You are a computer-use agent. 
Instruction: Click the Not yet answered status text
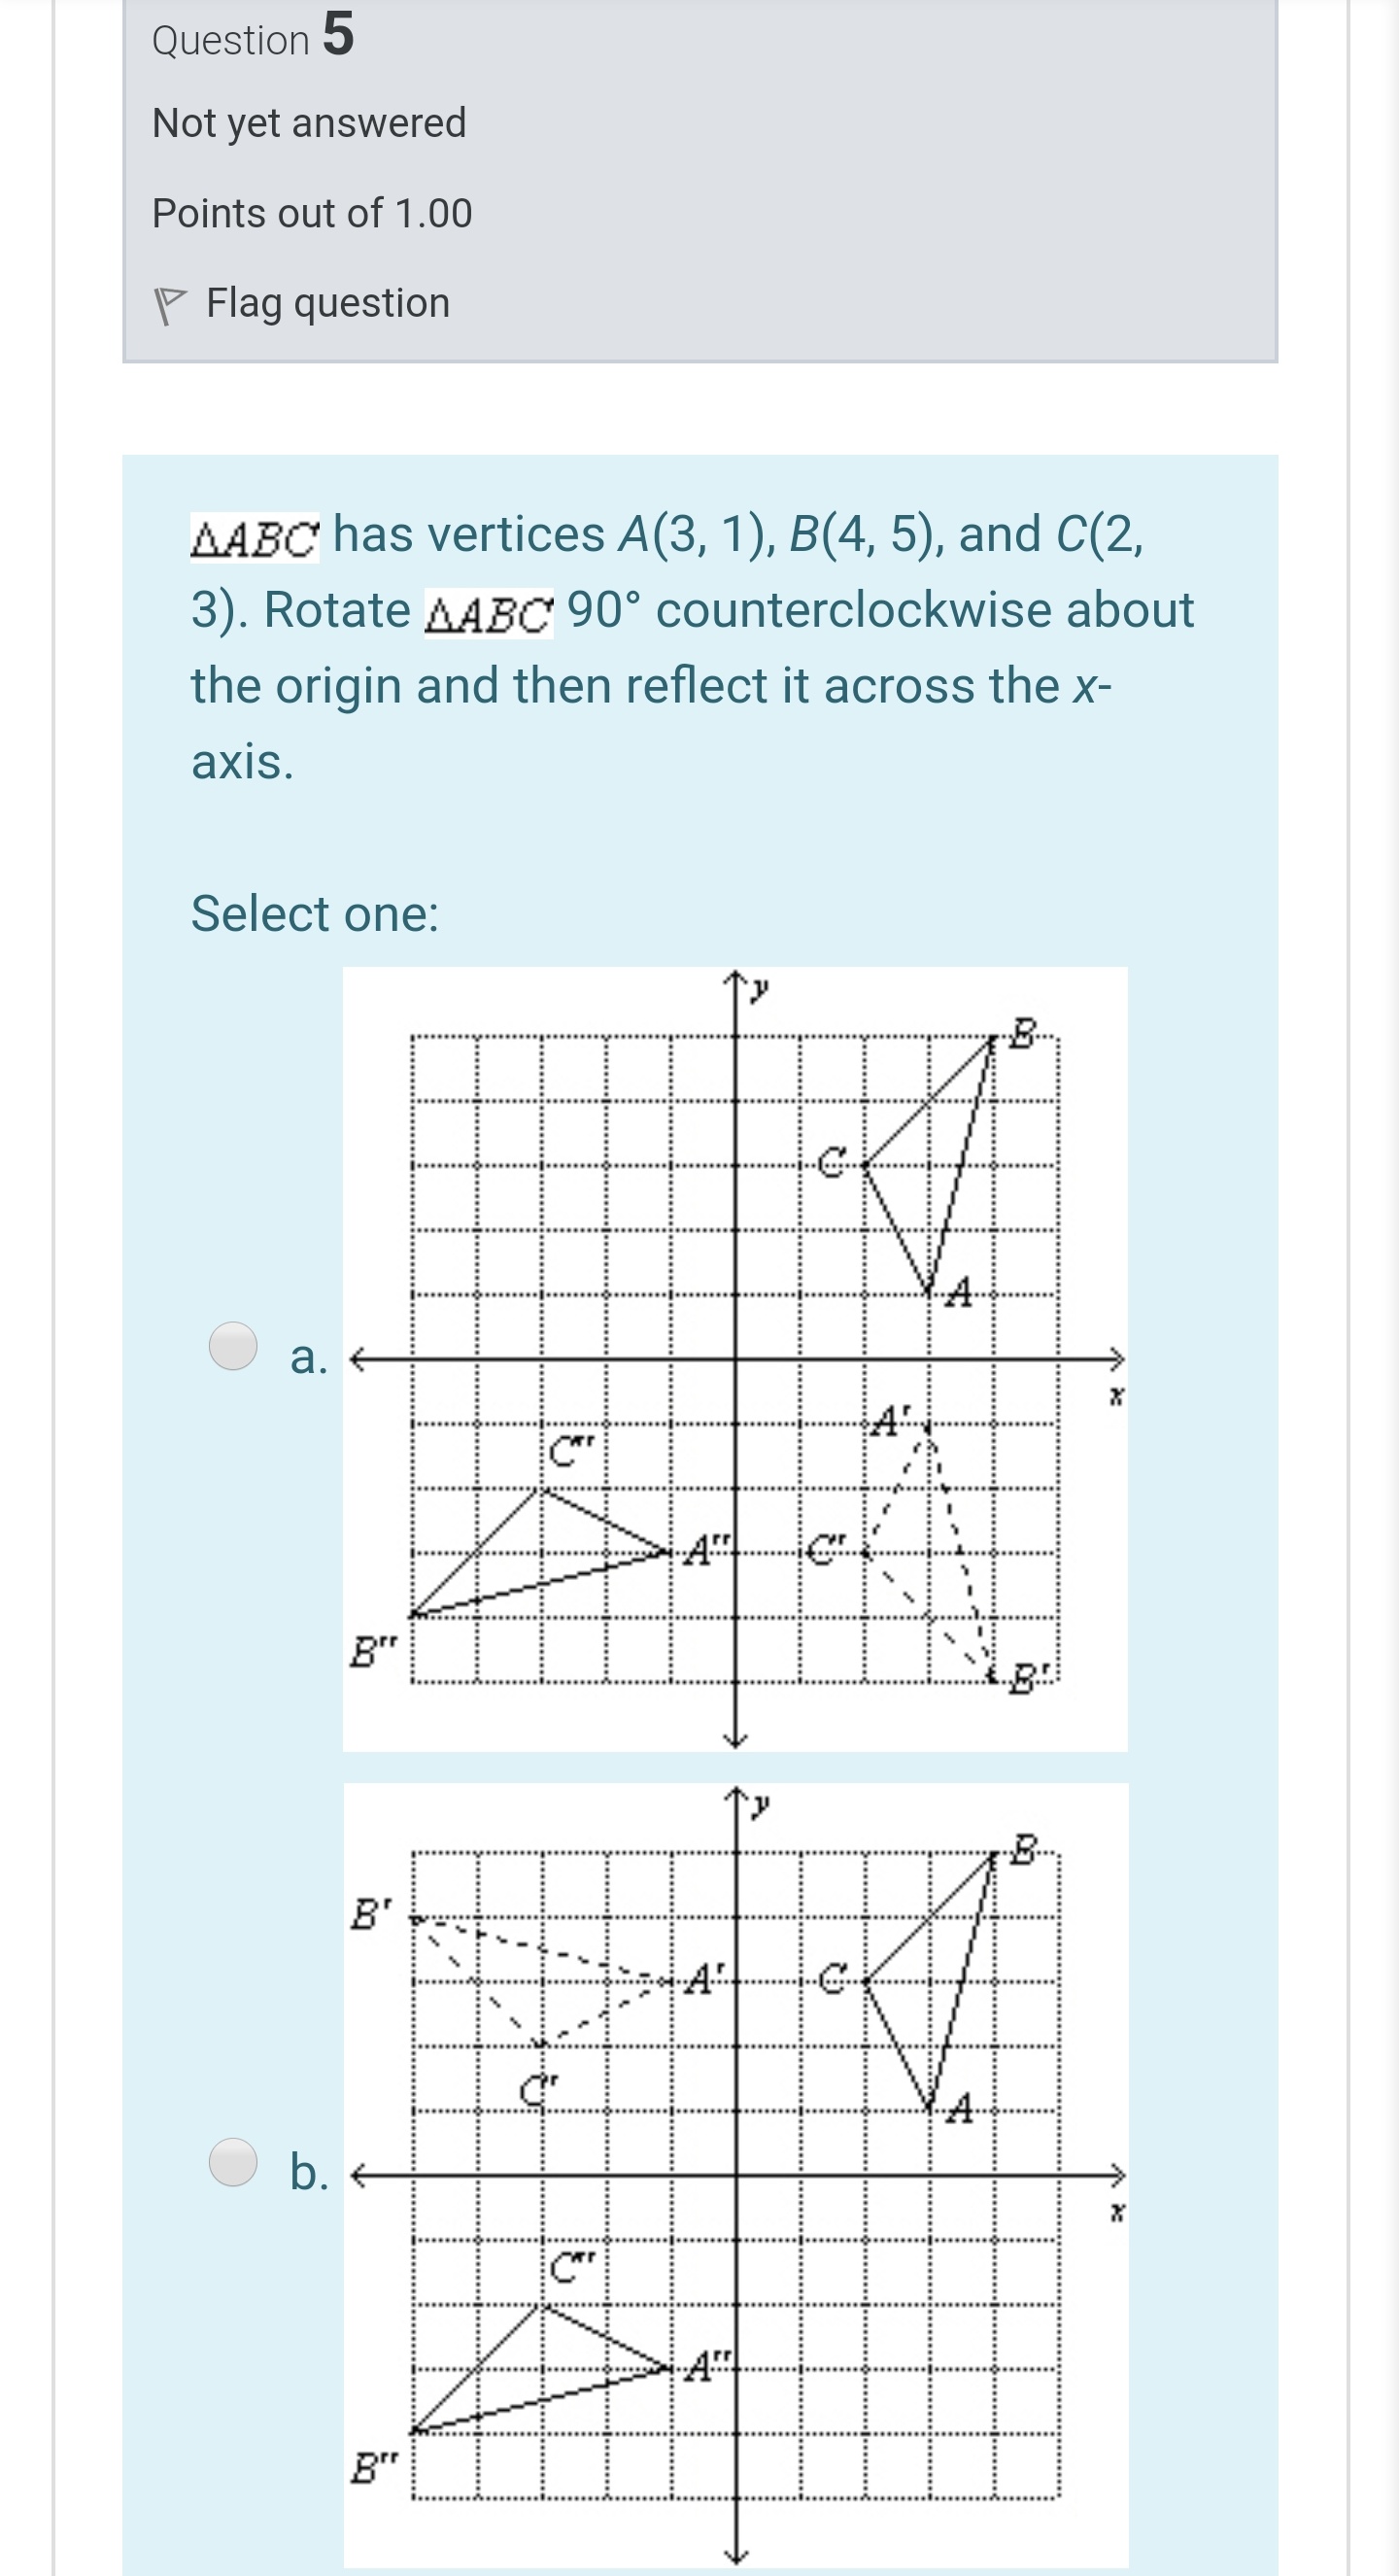pyautogui.click(x=307, y=124)
